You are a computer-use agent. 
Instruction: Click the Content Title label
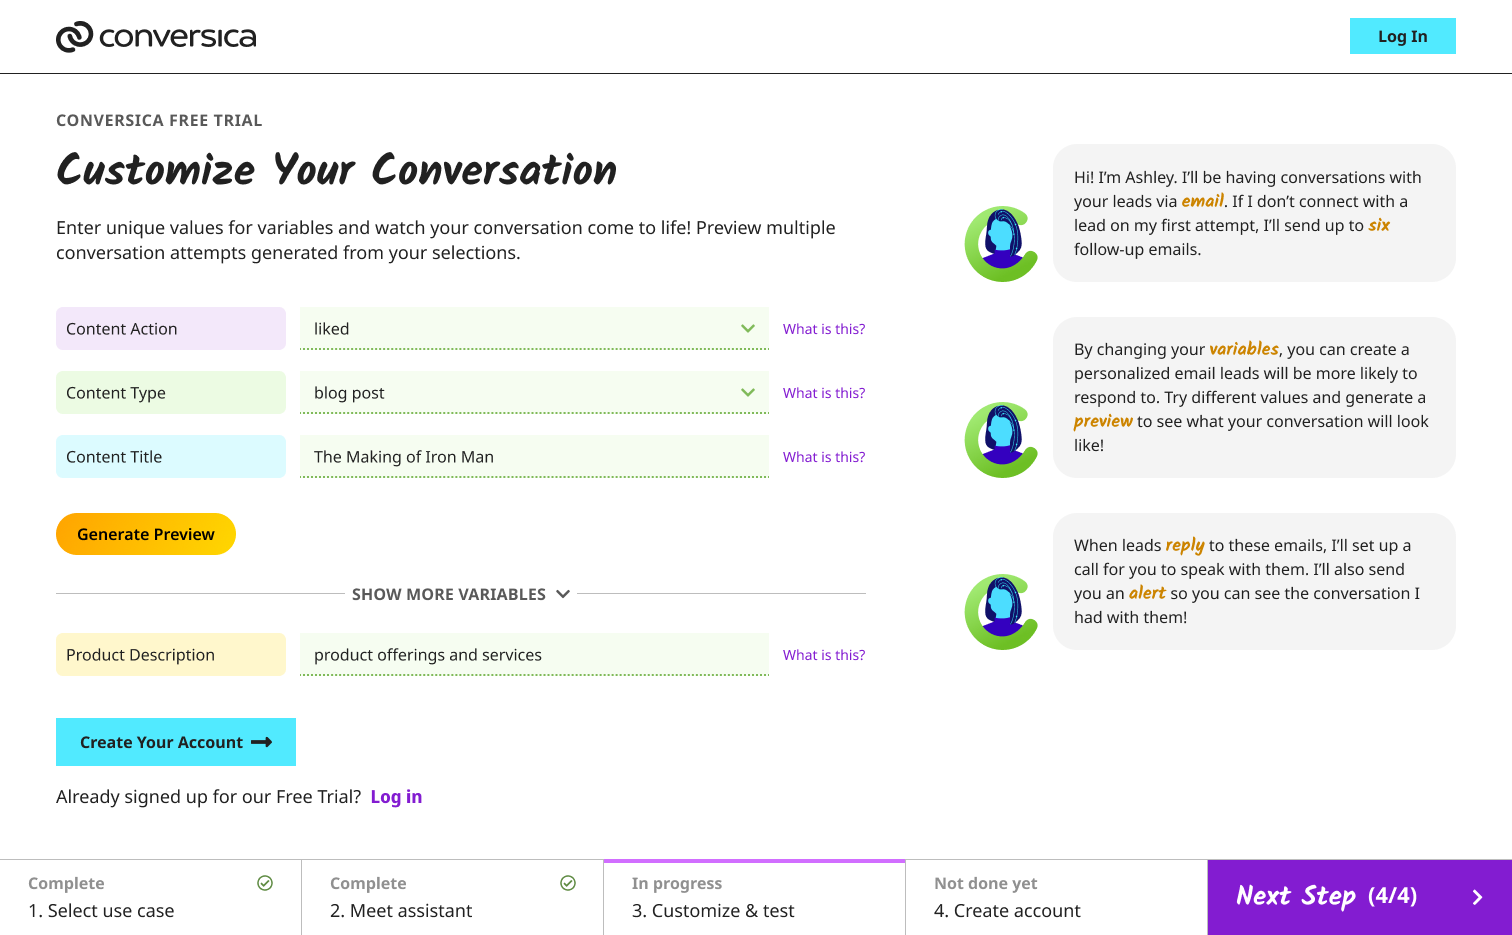(171, 457)
